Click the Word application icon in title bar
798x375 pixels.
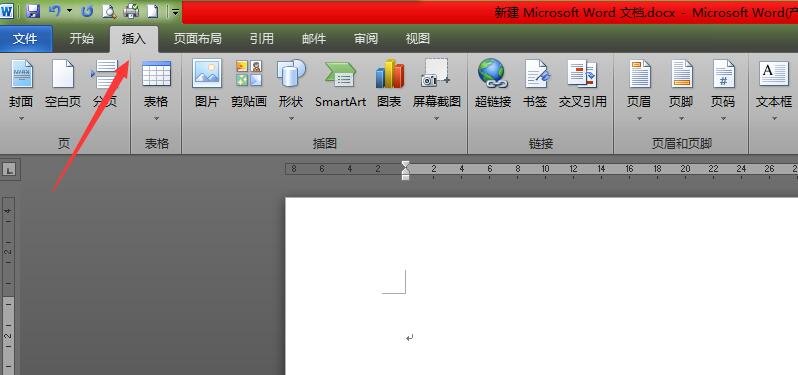[x=7, y=11]
